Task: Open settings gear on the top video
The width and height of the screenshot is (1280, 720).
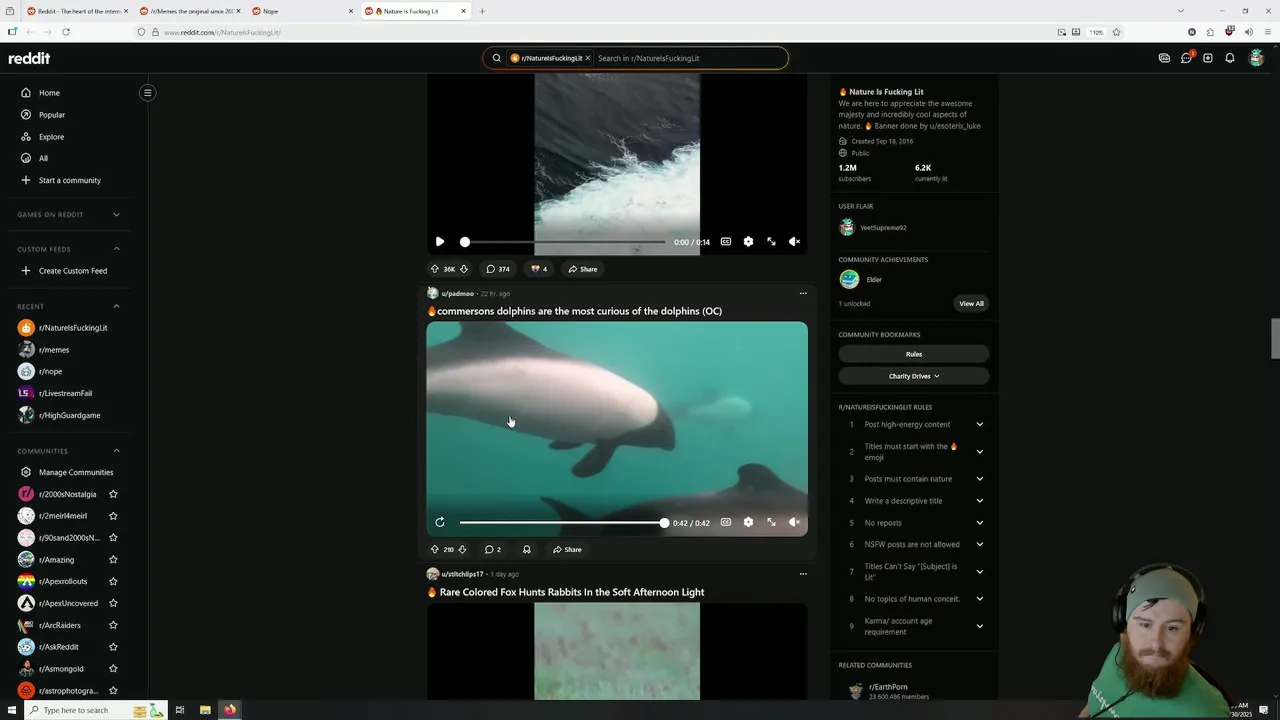Action: pos(748,242)
